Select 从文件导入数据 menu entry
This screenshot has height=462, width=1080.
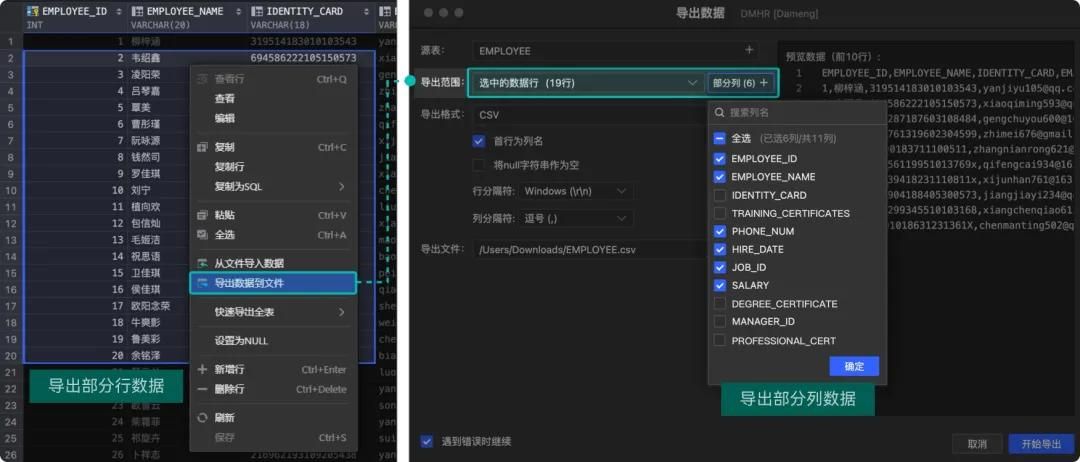coord(273,263)
